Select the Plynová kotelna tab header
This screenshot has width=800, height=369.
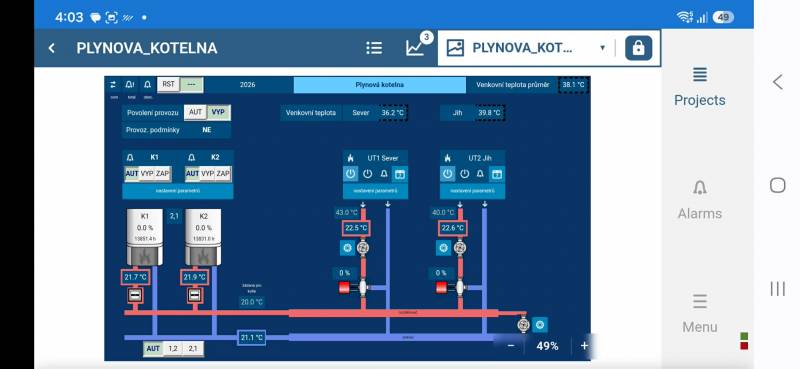[380, 85]
